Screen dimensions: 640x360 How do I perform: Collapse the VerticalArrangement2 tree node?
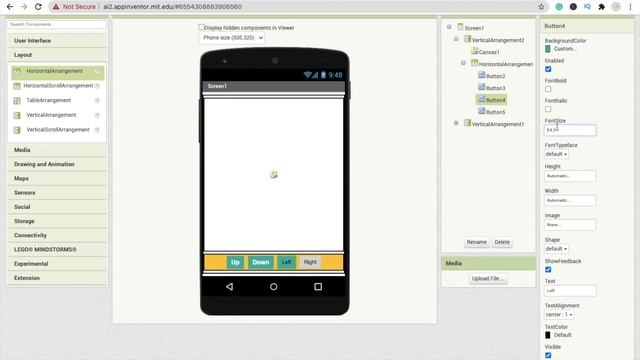(456, 39)
